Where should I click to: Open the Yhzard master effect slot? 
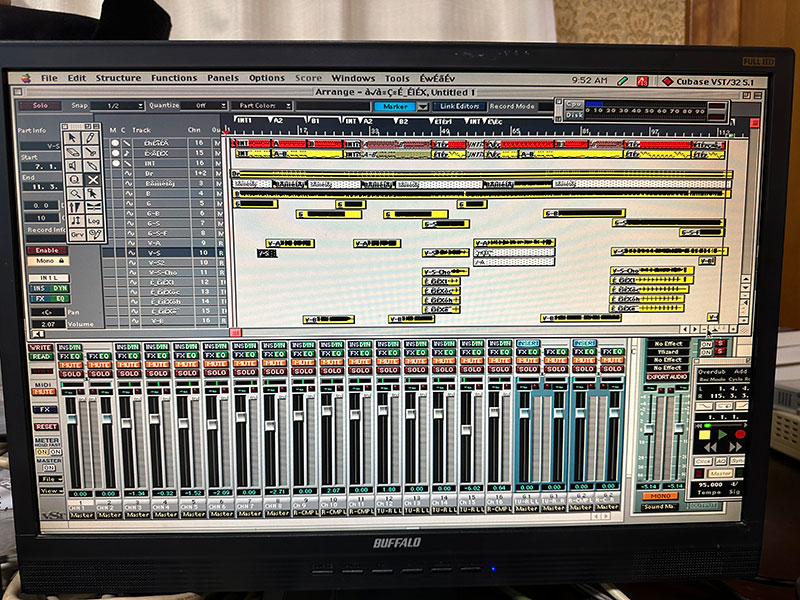tap(668, 352)
